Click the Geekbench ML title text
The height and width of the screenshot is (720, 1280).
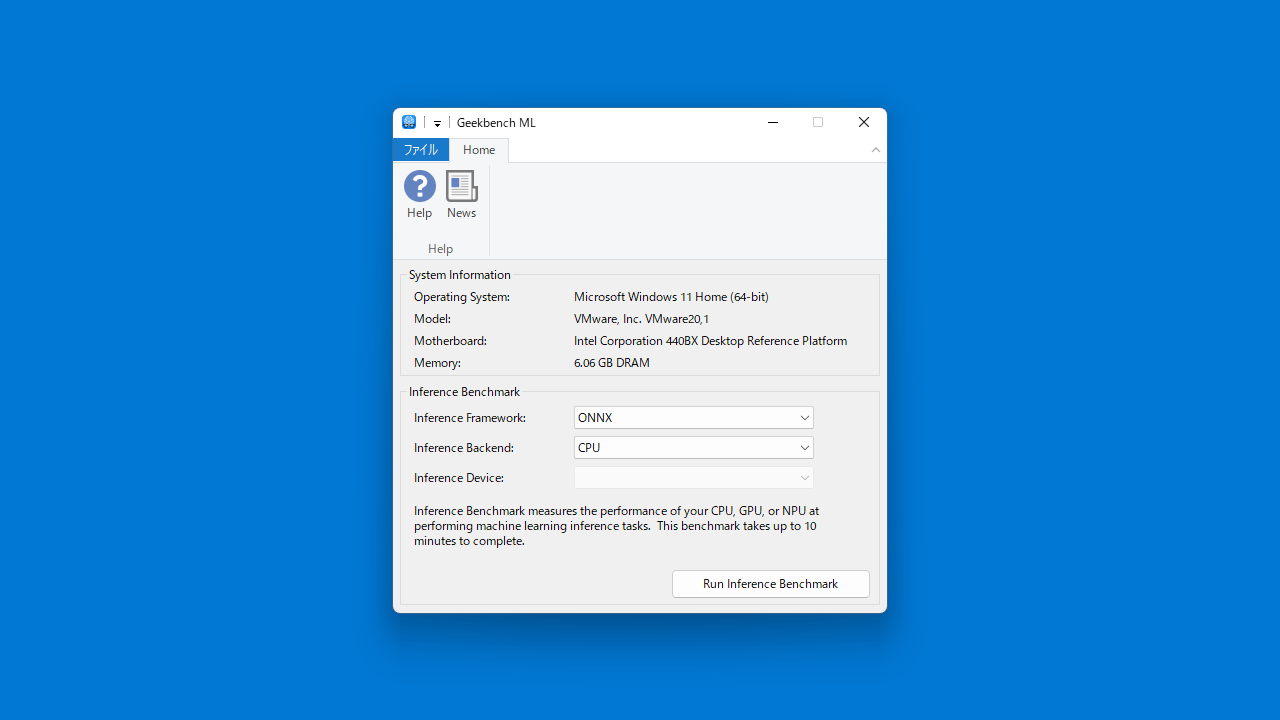point(496,123)
